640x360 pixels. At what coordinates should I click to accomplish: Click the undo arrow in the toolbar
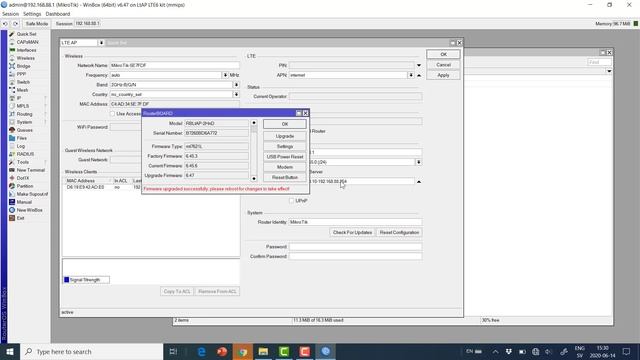coord(5,24)
